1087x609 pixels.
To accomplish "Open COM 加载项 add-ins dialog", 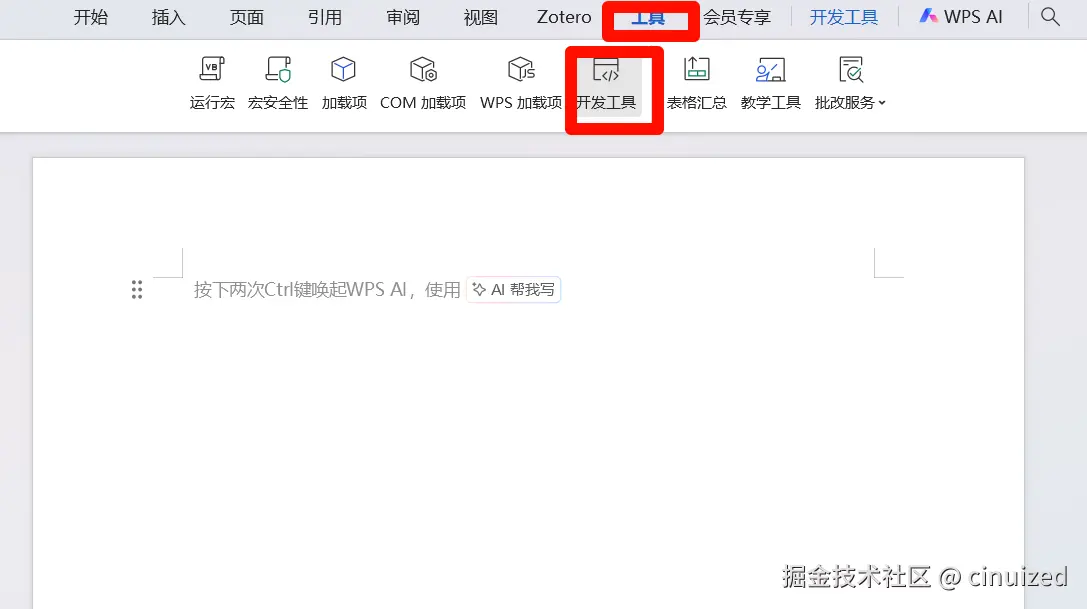I will pos(423,83).
